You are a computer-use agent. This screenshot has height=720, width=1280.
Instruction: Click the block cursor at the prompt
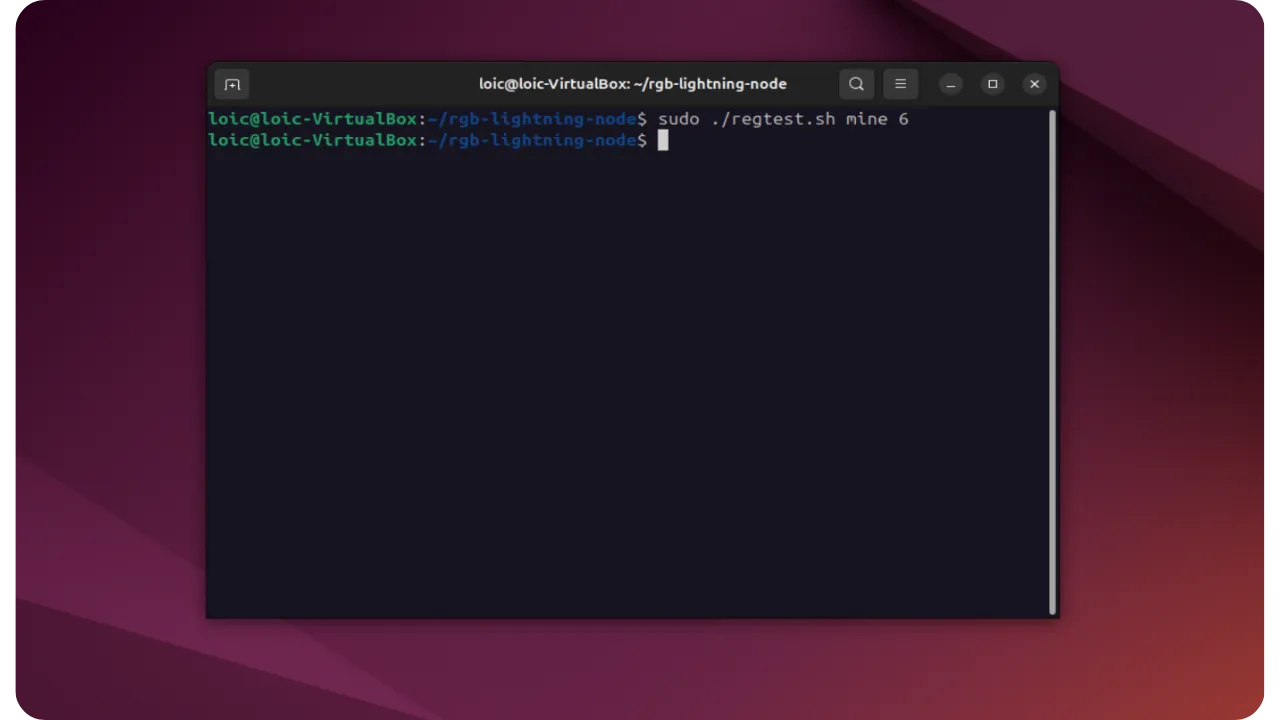662,141
